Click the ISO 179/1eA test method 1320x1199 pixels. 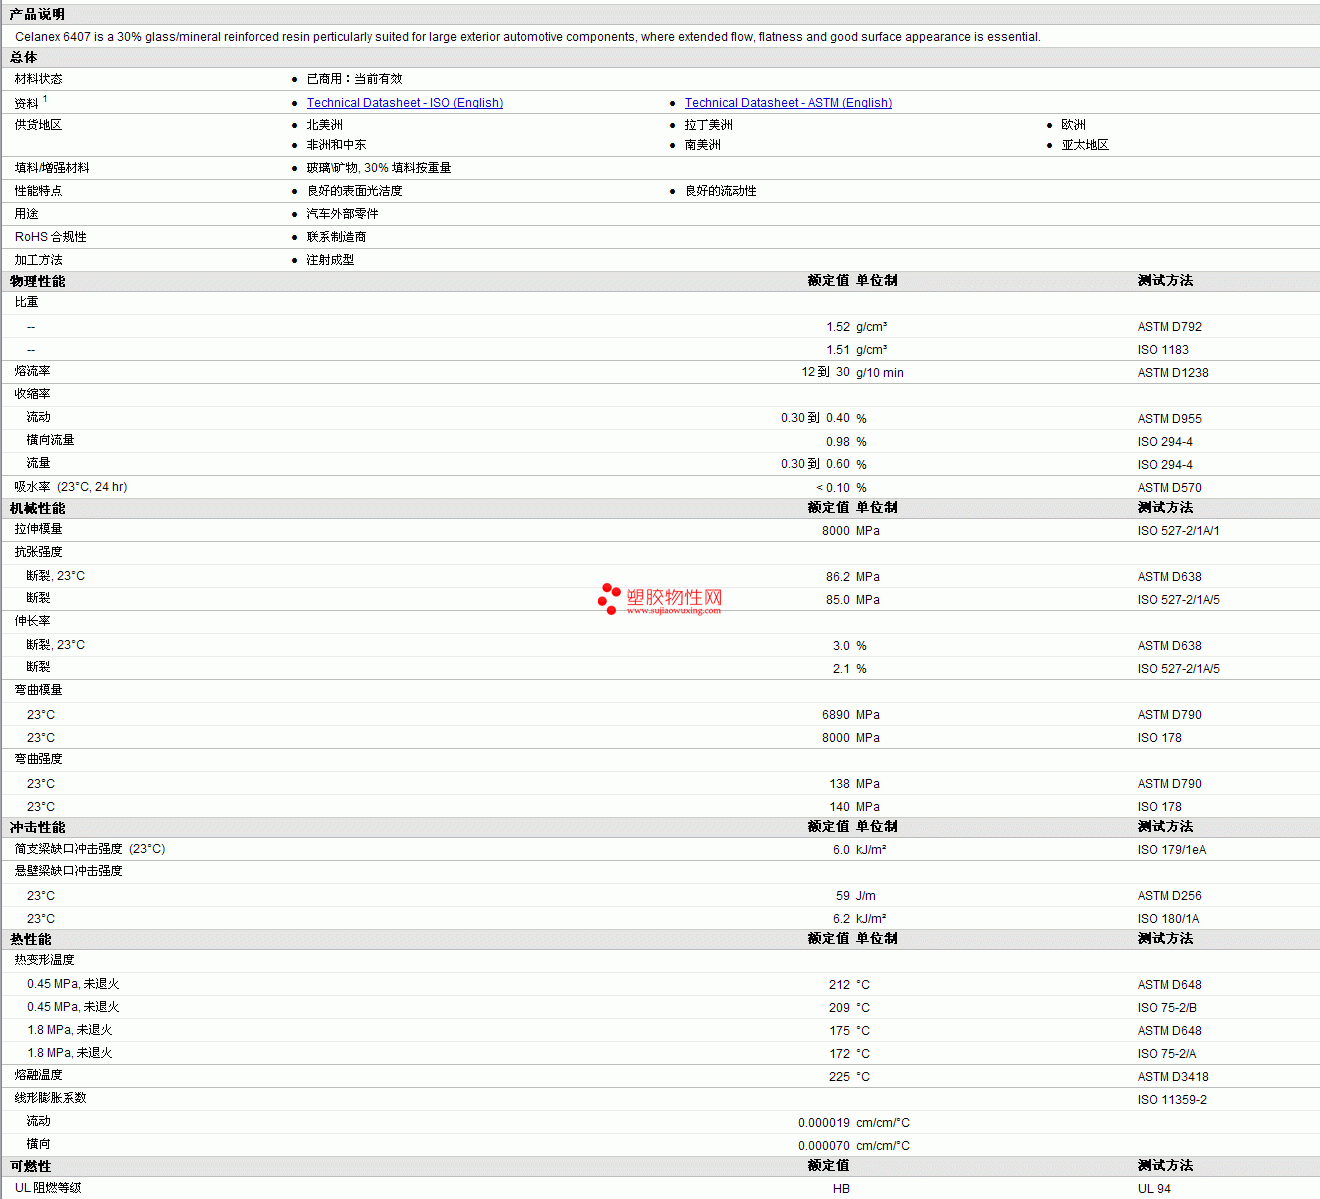(x=1172, y=850)
